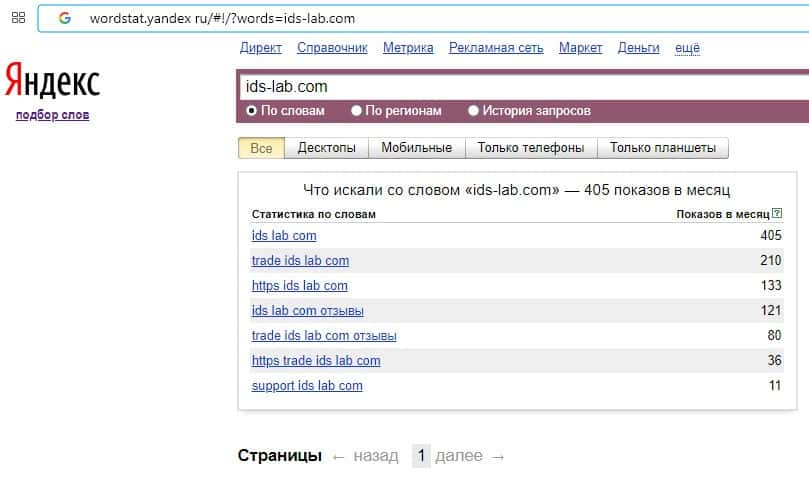This screenshot has height=504, width=809.
Task: Click the help question mark beside Показов в месяц
Action: pos(777,214)
